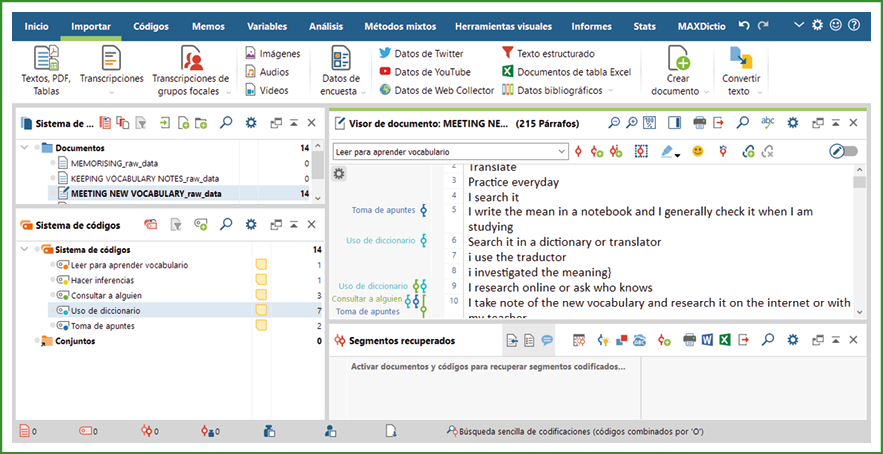Click the highlighter color coding tool
The image size is (883, 454).
tap(667, 151)
